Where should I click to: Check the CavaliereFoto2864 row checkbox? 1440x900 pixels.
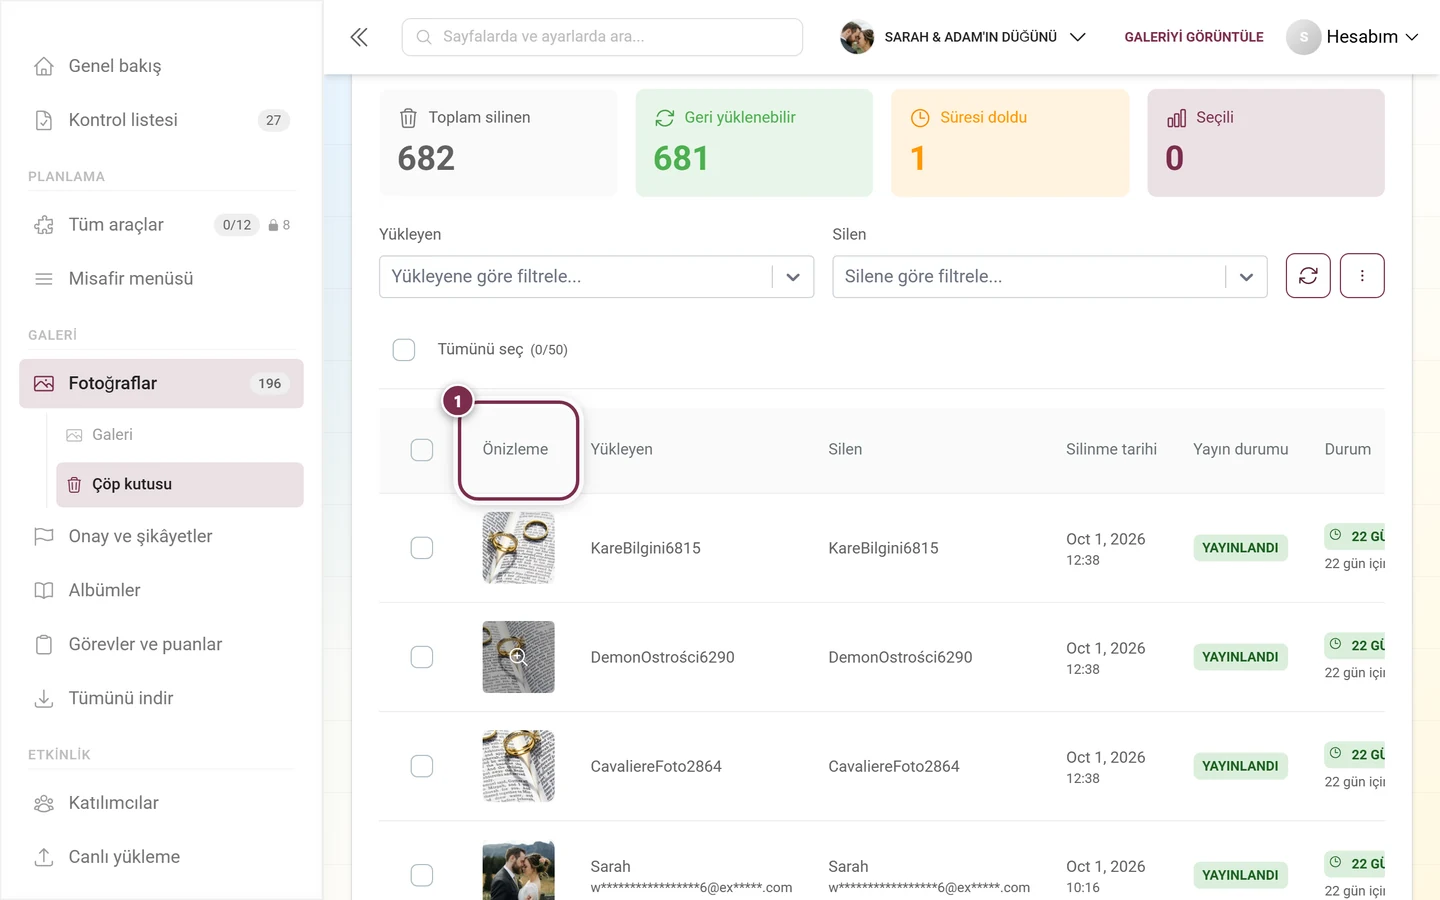click(x=422, y=766)
